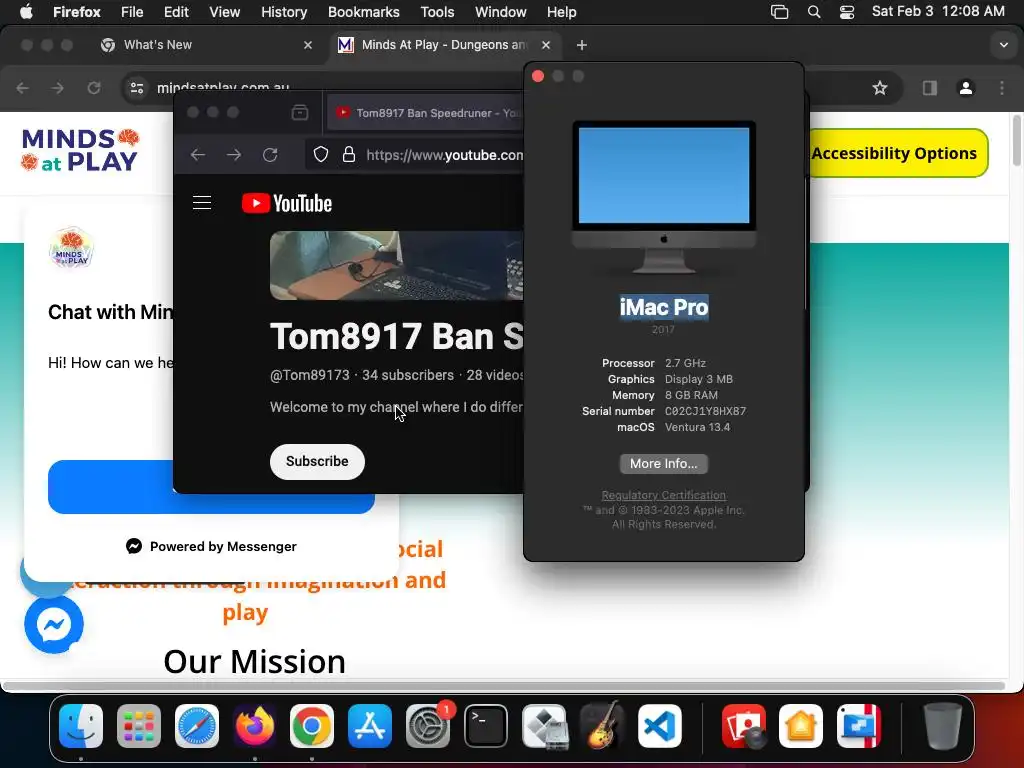Go forward in the YouTube Firefox window
1024x768 pixels.
pyautogui.click(x=234, y=155)
